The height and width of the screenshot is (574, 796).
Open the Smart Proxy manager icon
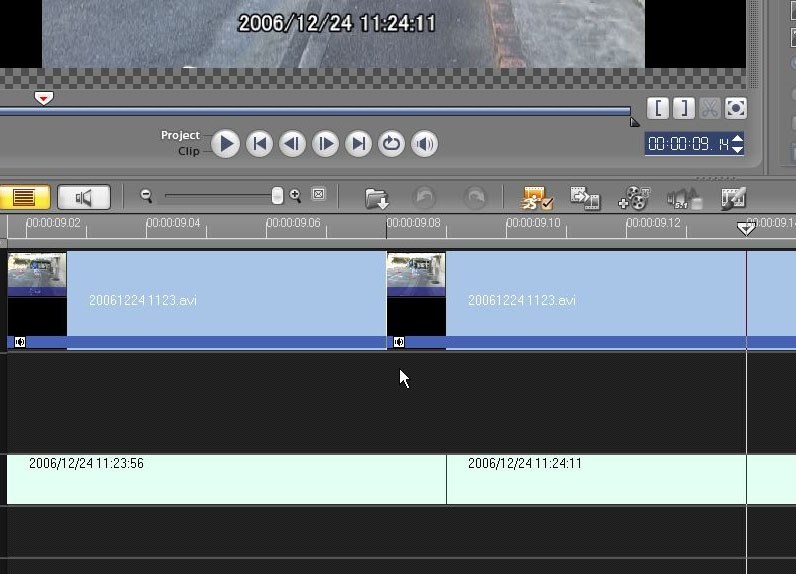tap(537, 198)
